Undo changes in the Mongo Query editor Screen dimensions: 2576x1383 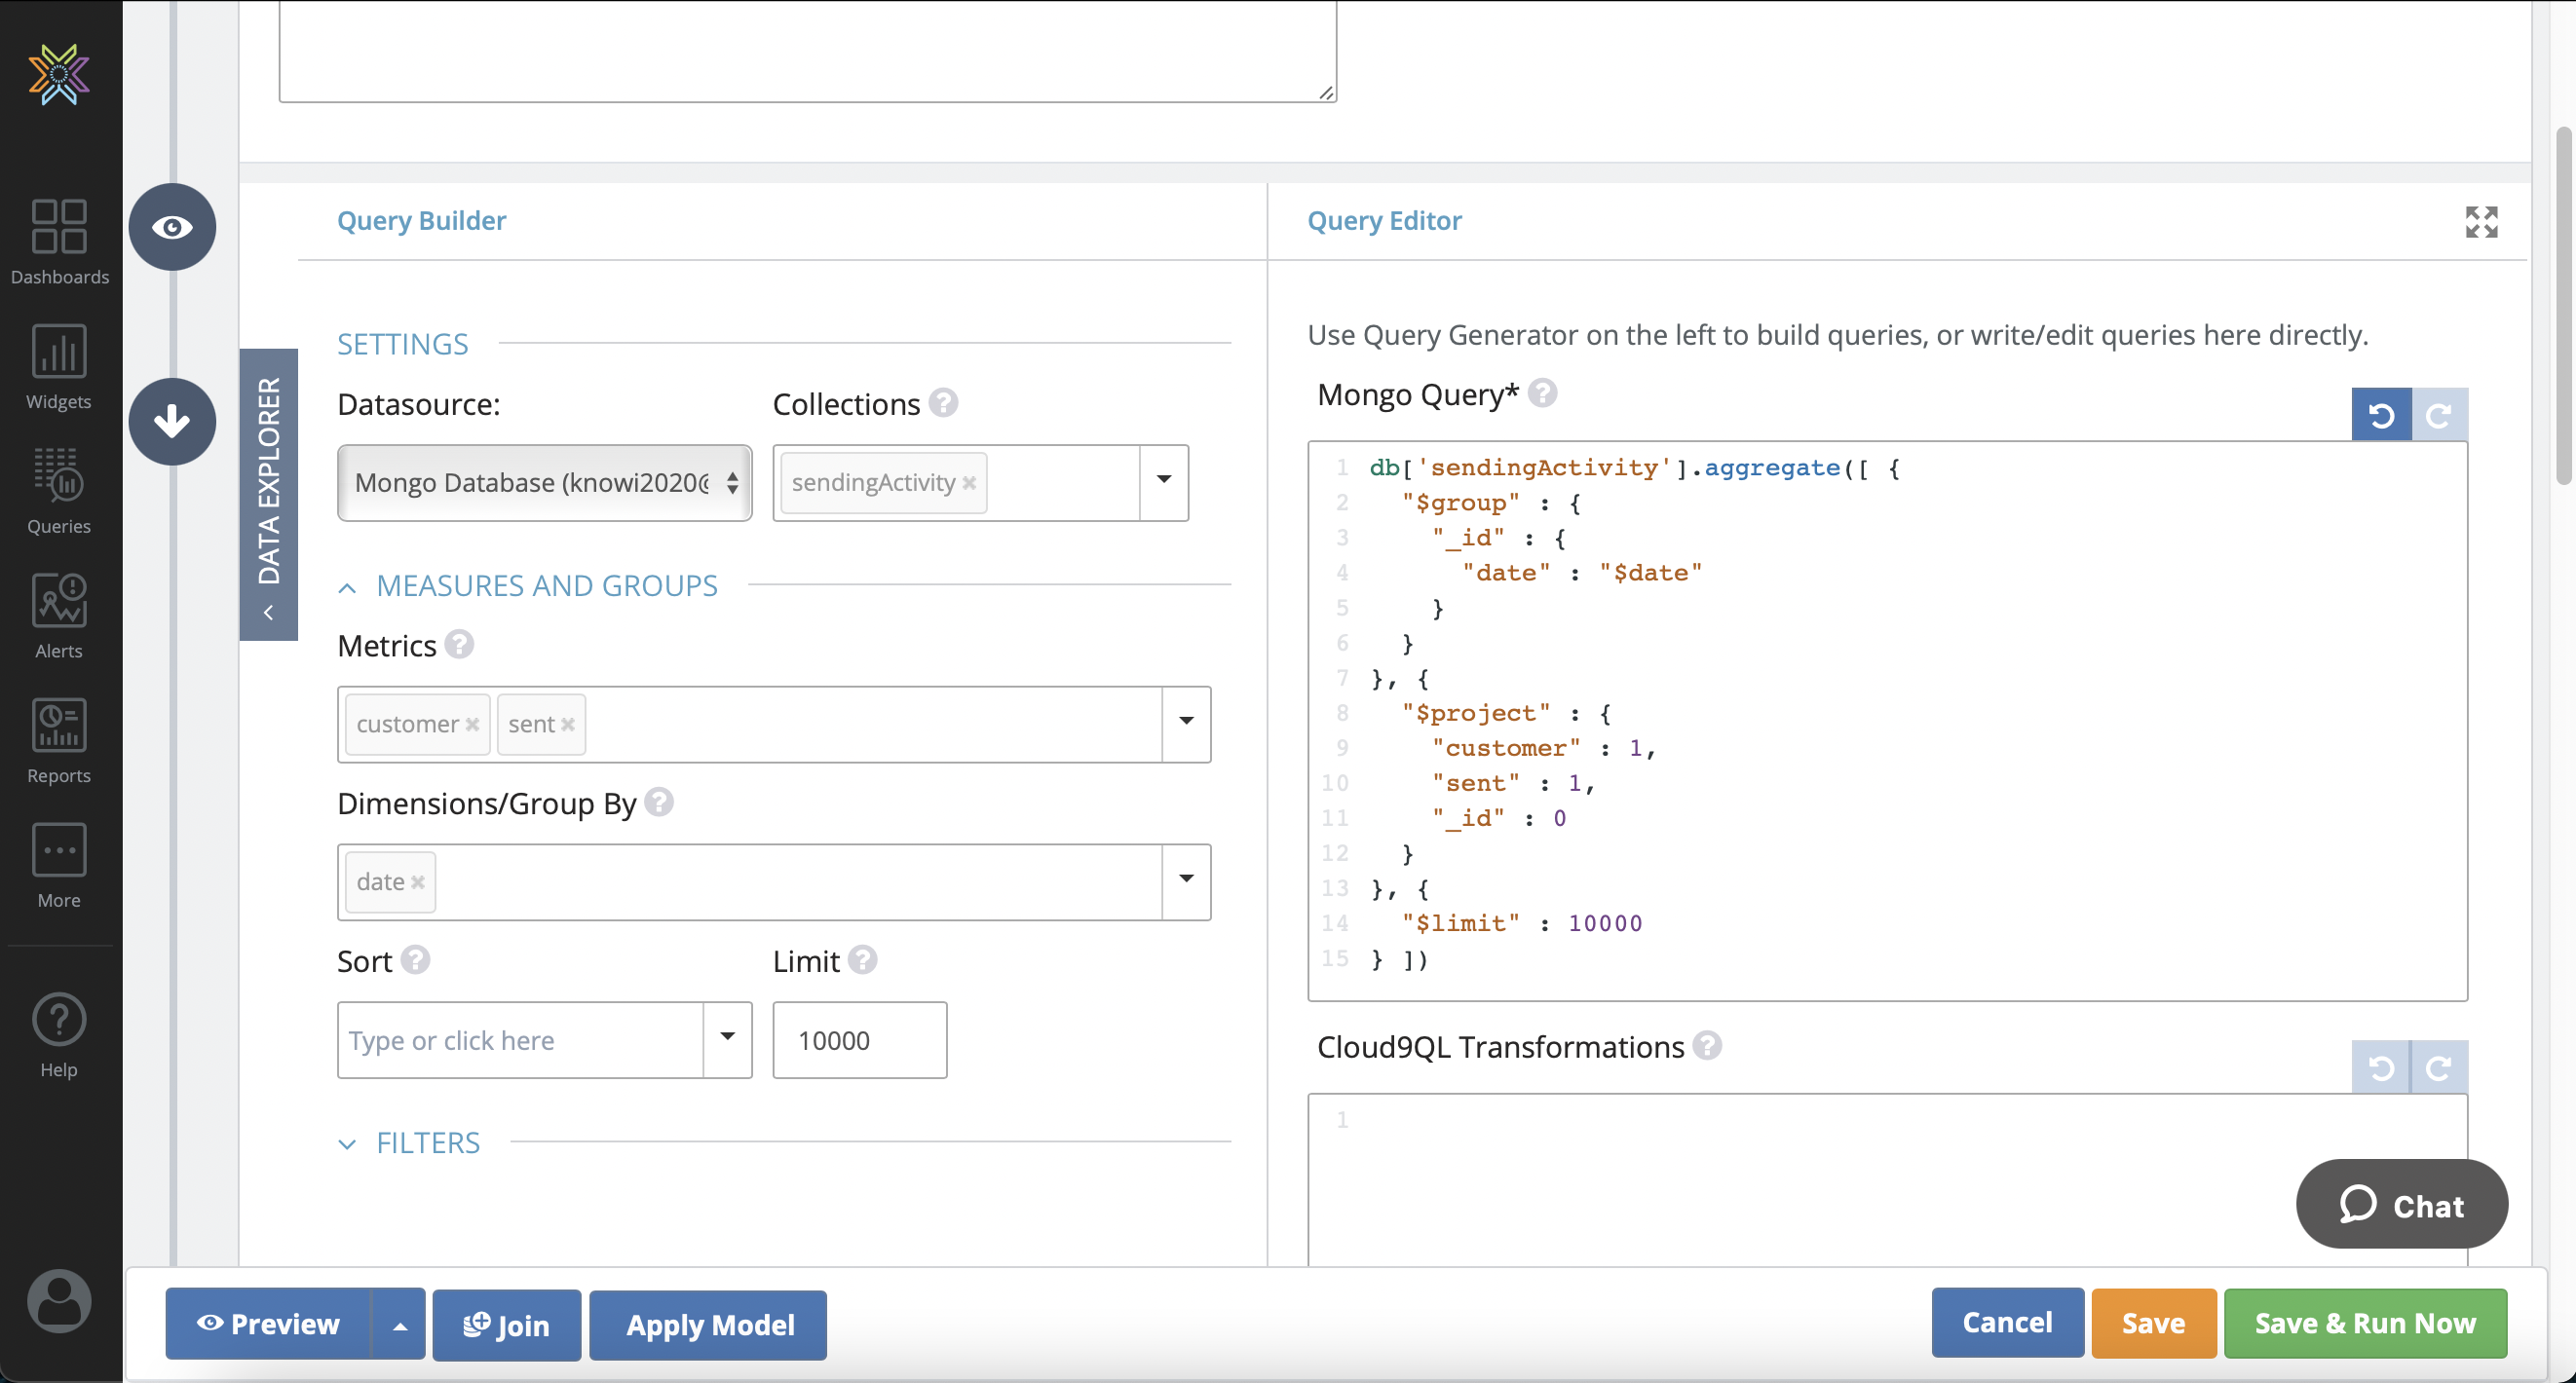click(2381, 414)
